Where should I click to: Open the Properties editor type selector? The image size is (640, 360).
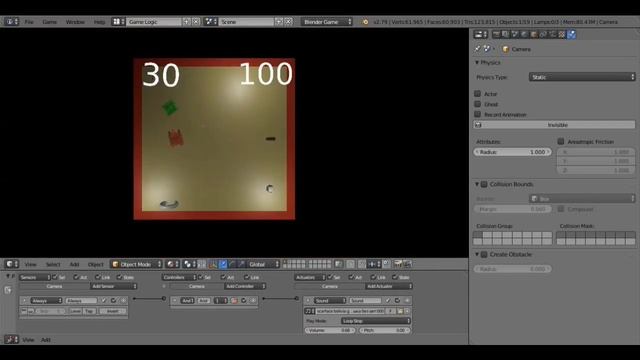pos(480,35)
